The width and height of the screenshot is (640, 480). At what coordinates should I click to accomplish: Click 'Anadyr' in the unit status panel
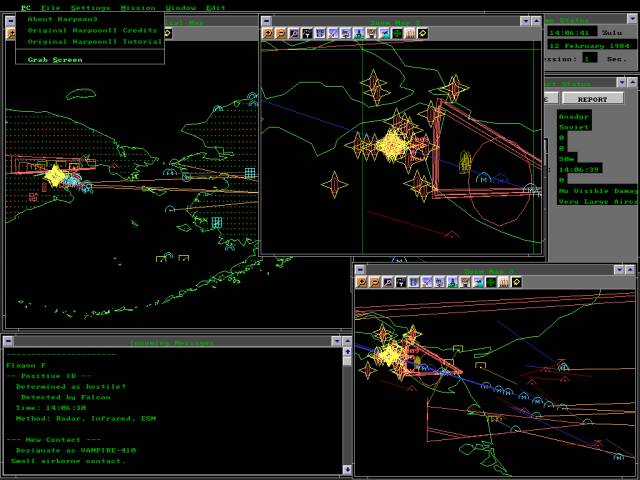click(x=574, y=117)
